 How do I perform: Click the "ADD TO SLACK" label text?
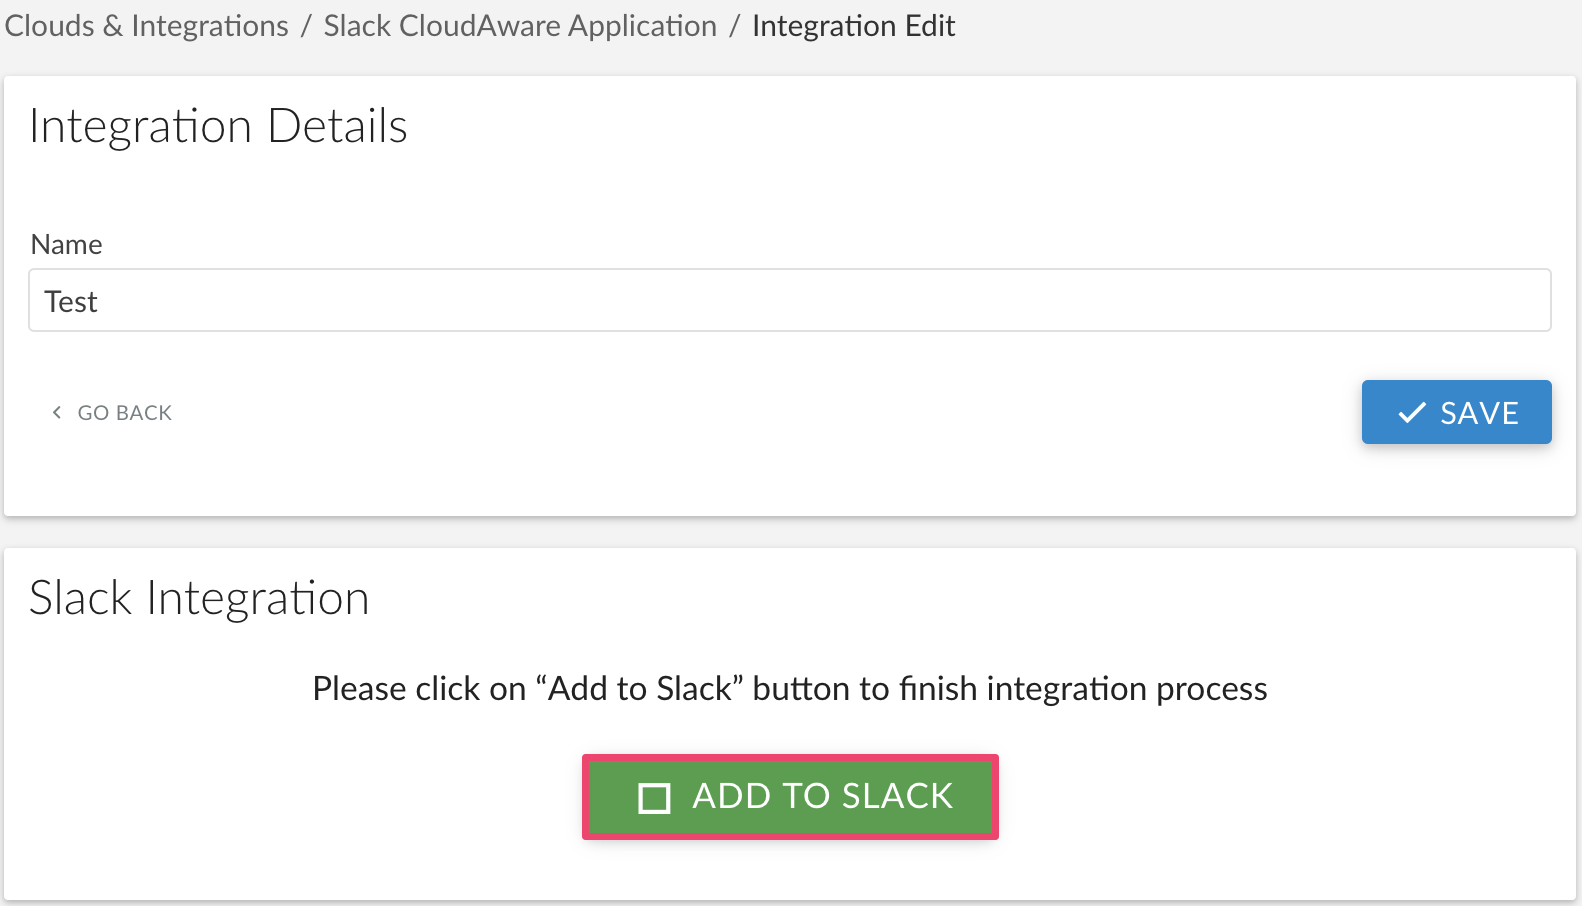[822, 796]
